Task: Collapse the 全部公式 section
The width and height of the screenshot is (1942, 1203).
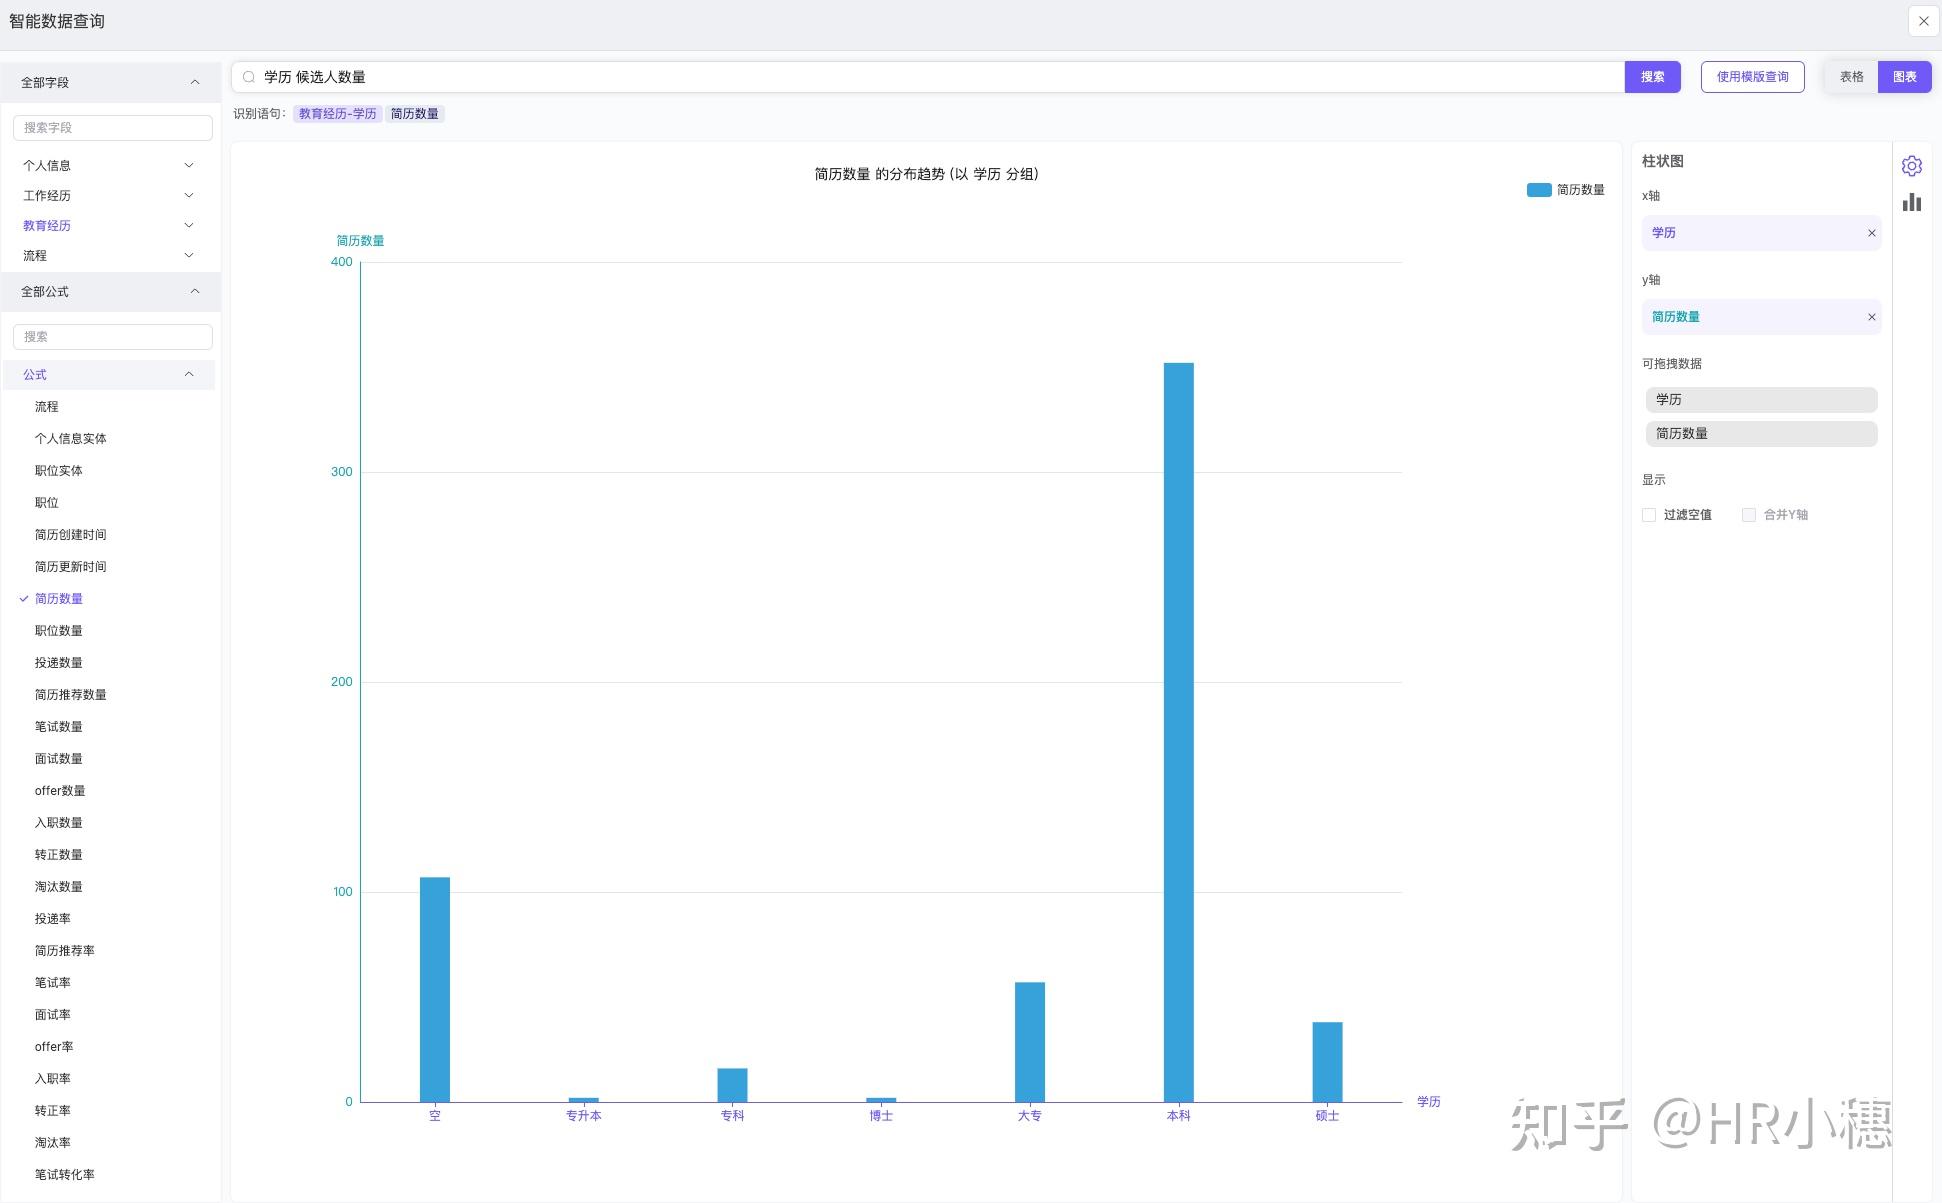Action: (195, 292)
